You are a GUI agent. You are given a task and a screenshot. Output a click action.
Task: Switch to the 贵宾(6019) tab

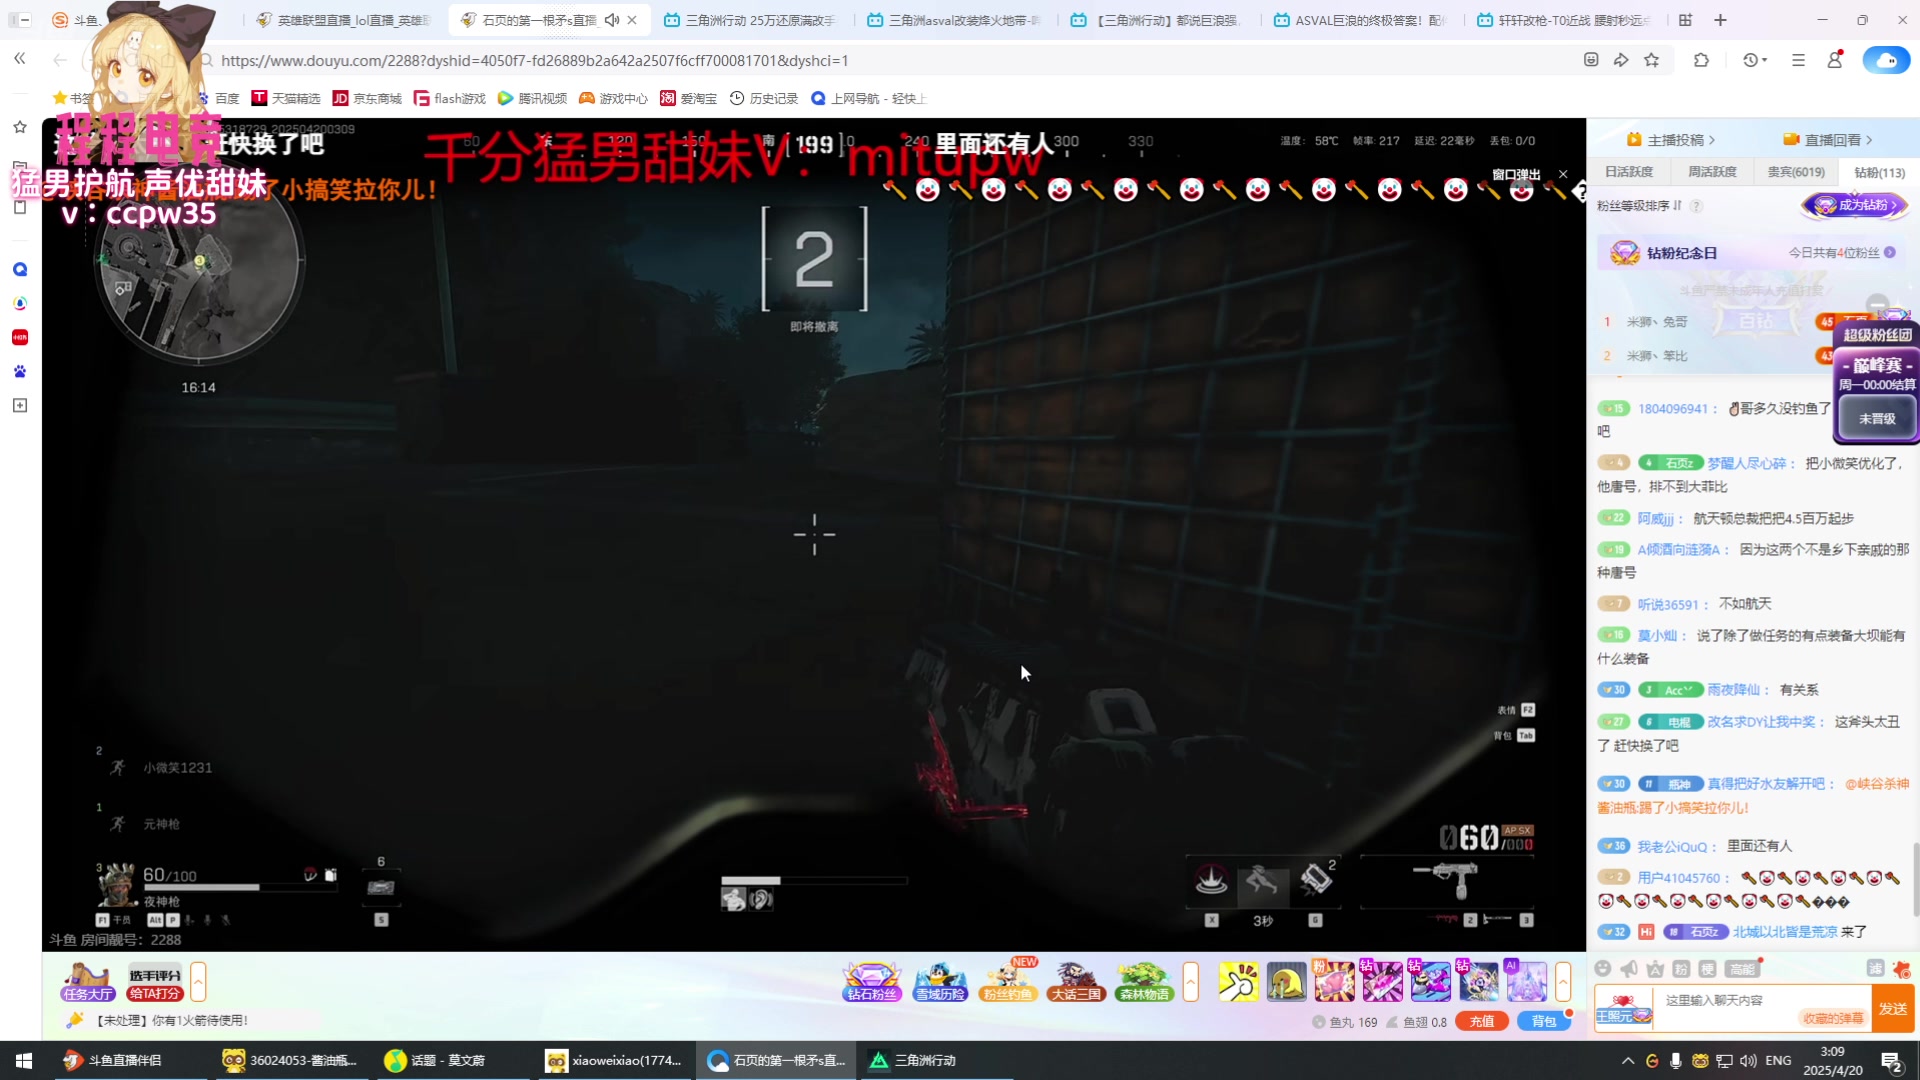pos(1796,172)
